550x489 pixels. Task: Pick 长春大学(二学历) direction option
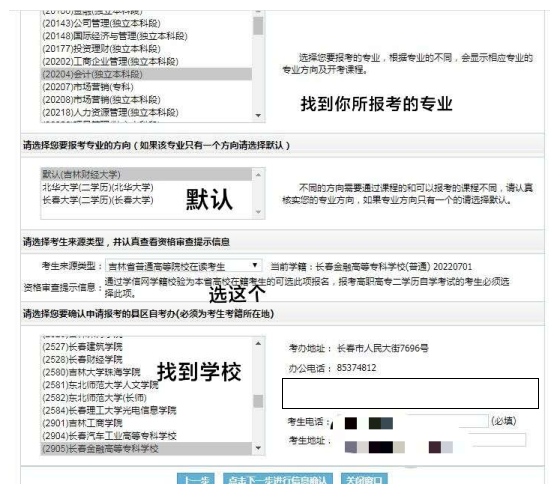(147, 200)
